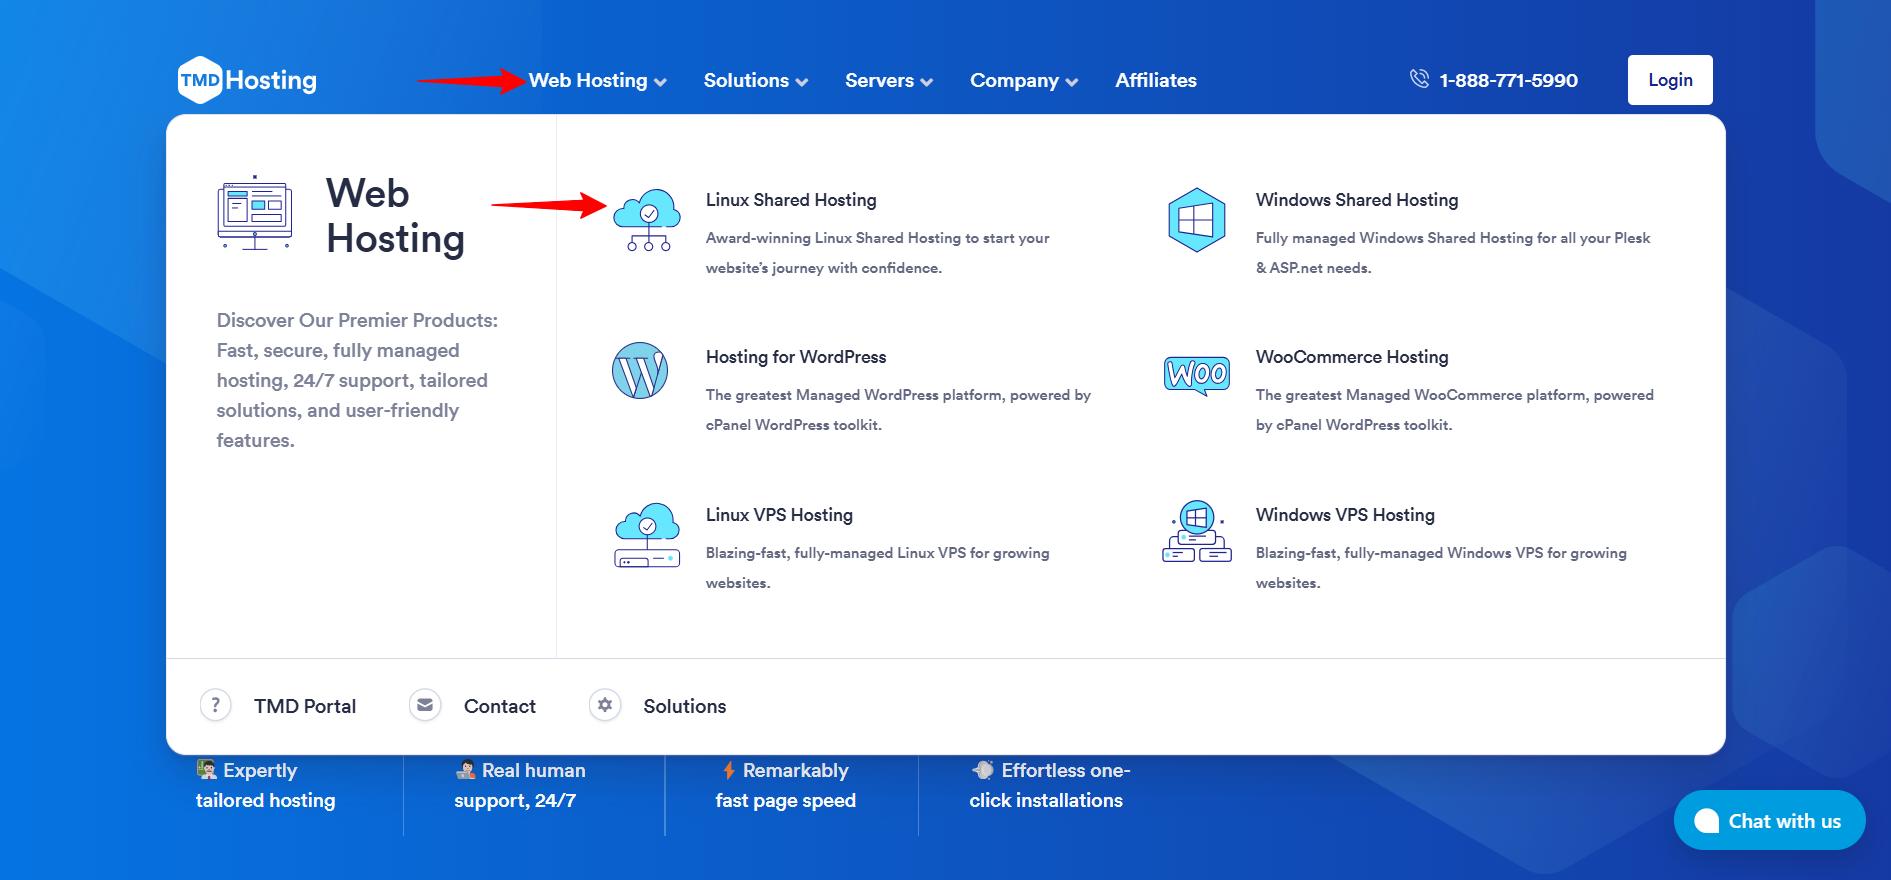This screenshot has width=1891, height=880.
Task: Click the gear icon beside Solutions
Action: pos(605,705)
